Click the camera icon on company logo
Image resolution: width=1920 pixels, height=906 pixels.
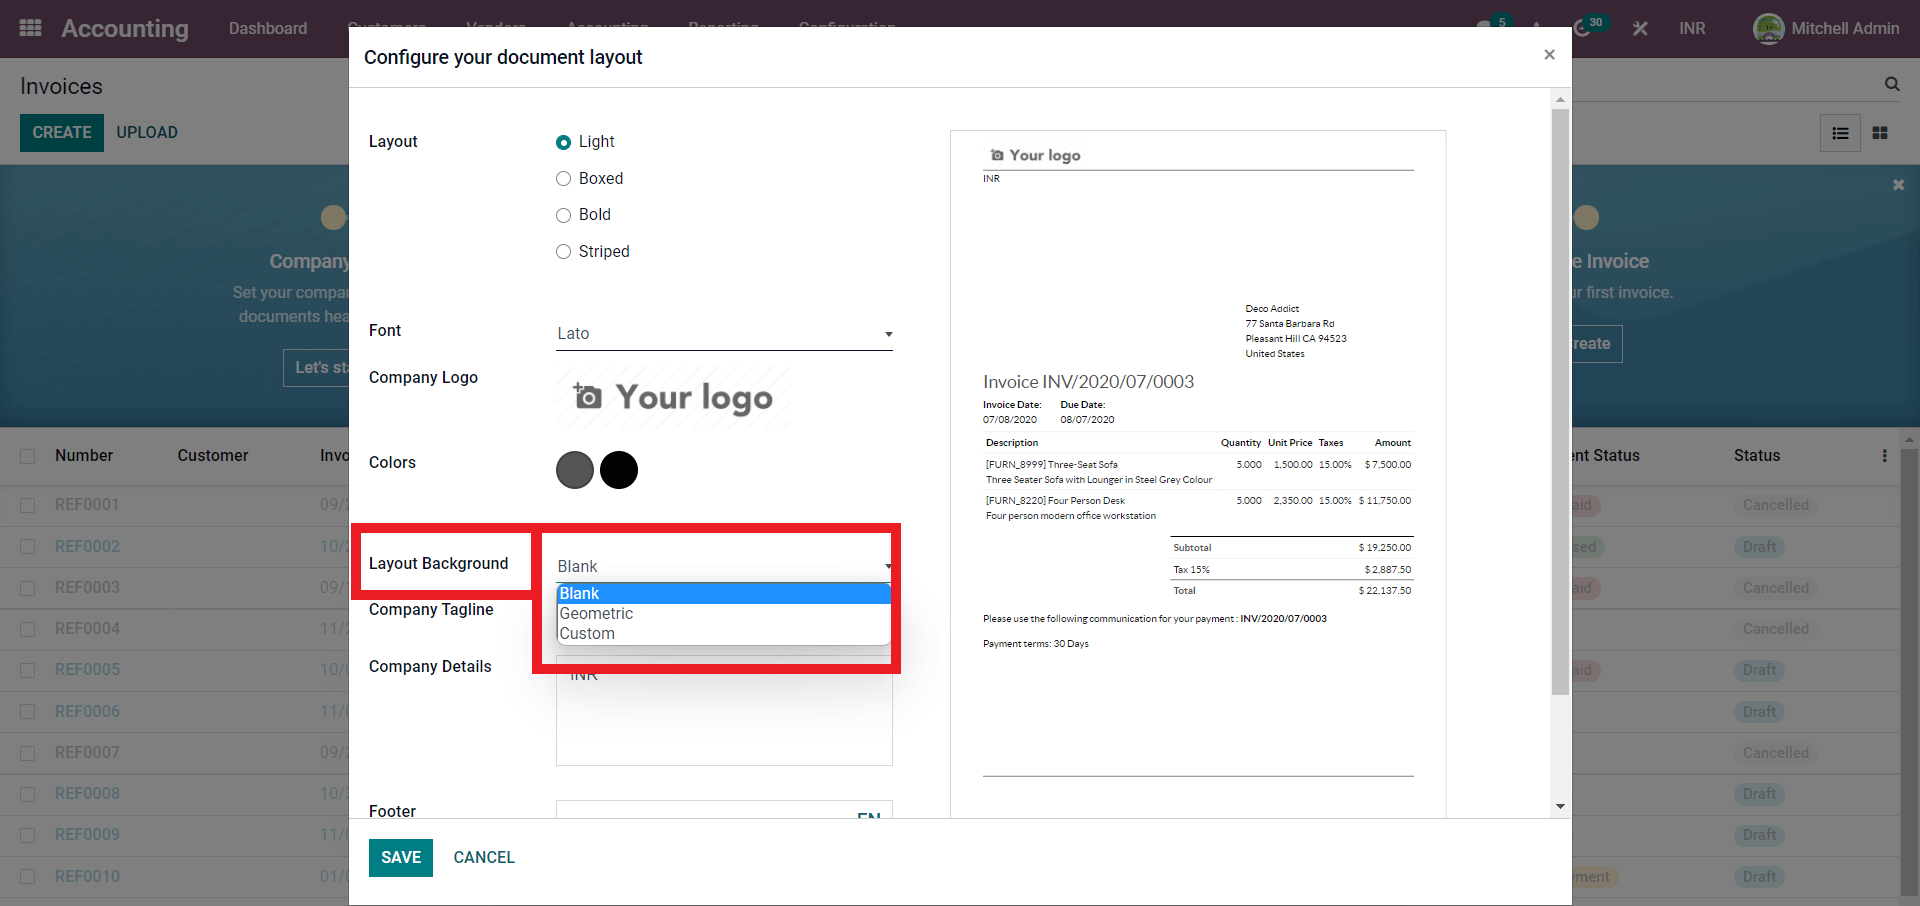tap(588, 397)
